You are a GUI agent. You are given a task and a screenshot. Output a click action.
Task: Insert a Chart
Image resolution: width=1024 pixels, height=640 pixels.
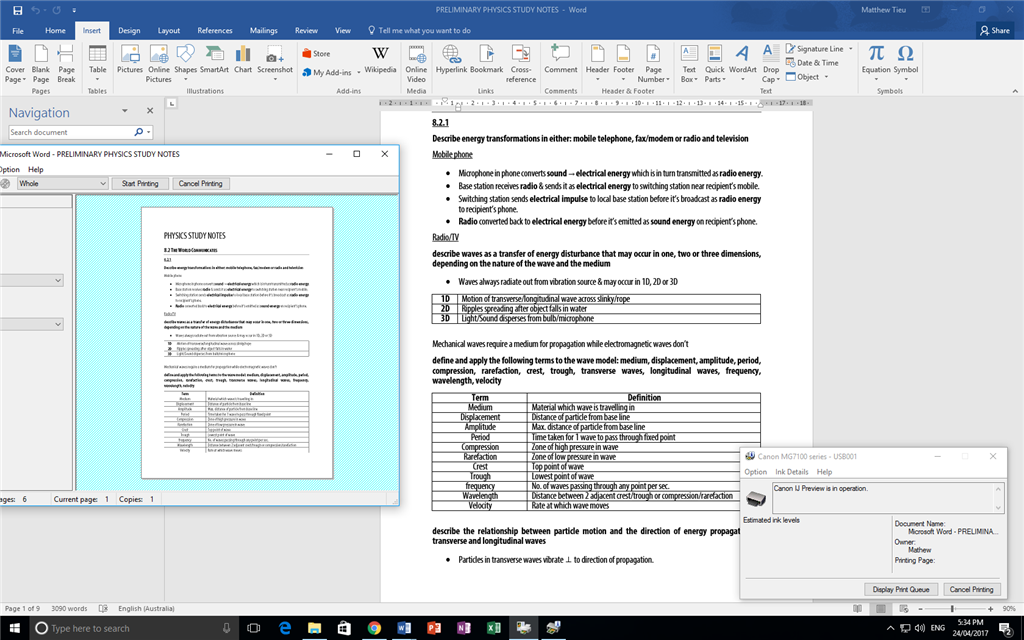[x=243, y=59]
